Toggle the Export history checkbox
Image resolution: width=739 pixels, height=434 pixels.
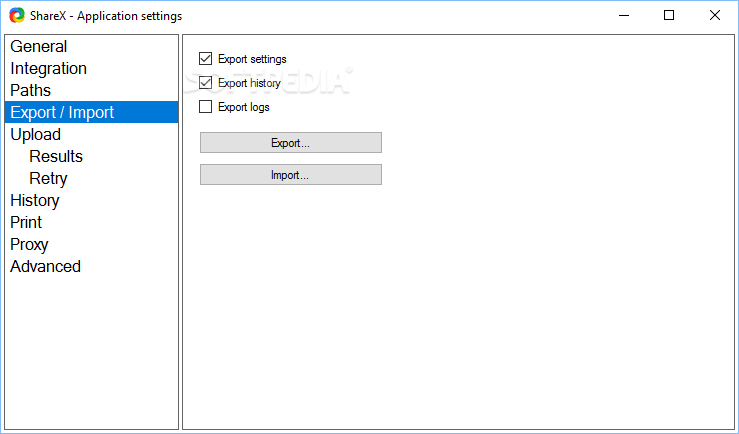[205, 83]
